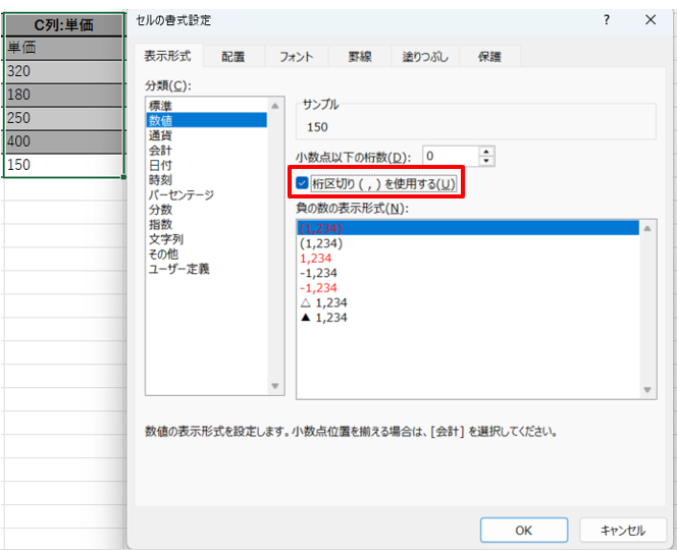Select パーセンテージ from category list
677x551 pixels.
coord(181,195)
